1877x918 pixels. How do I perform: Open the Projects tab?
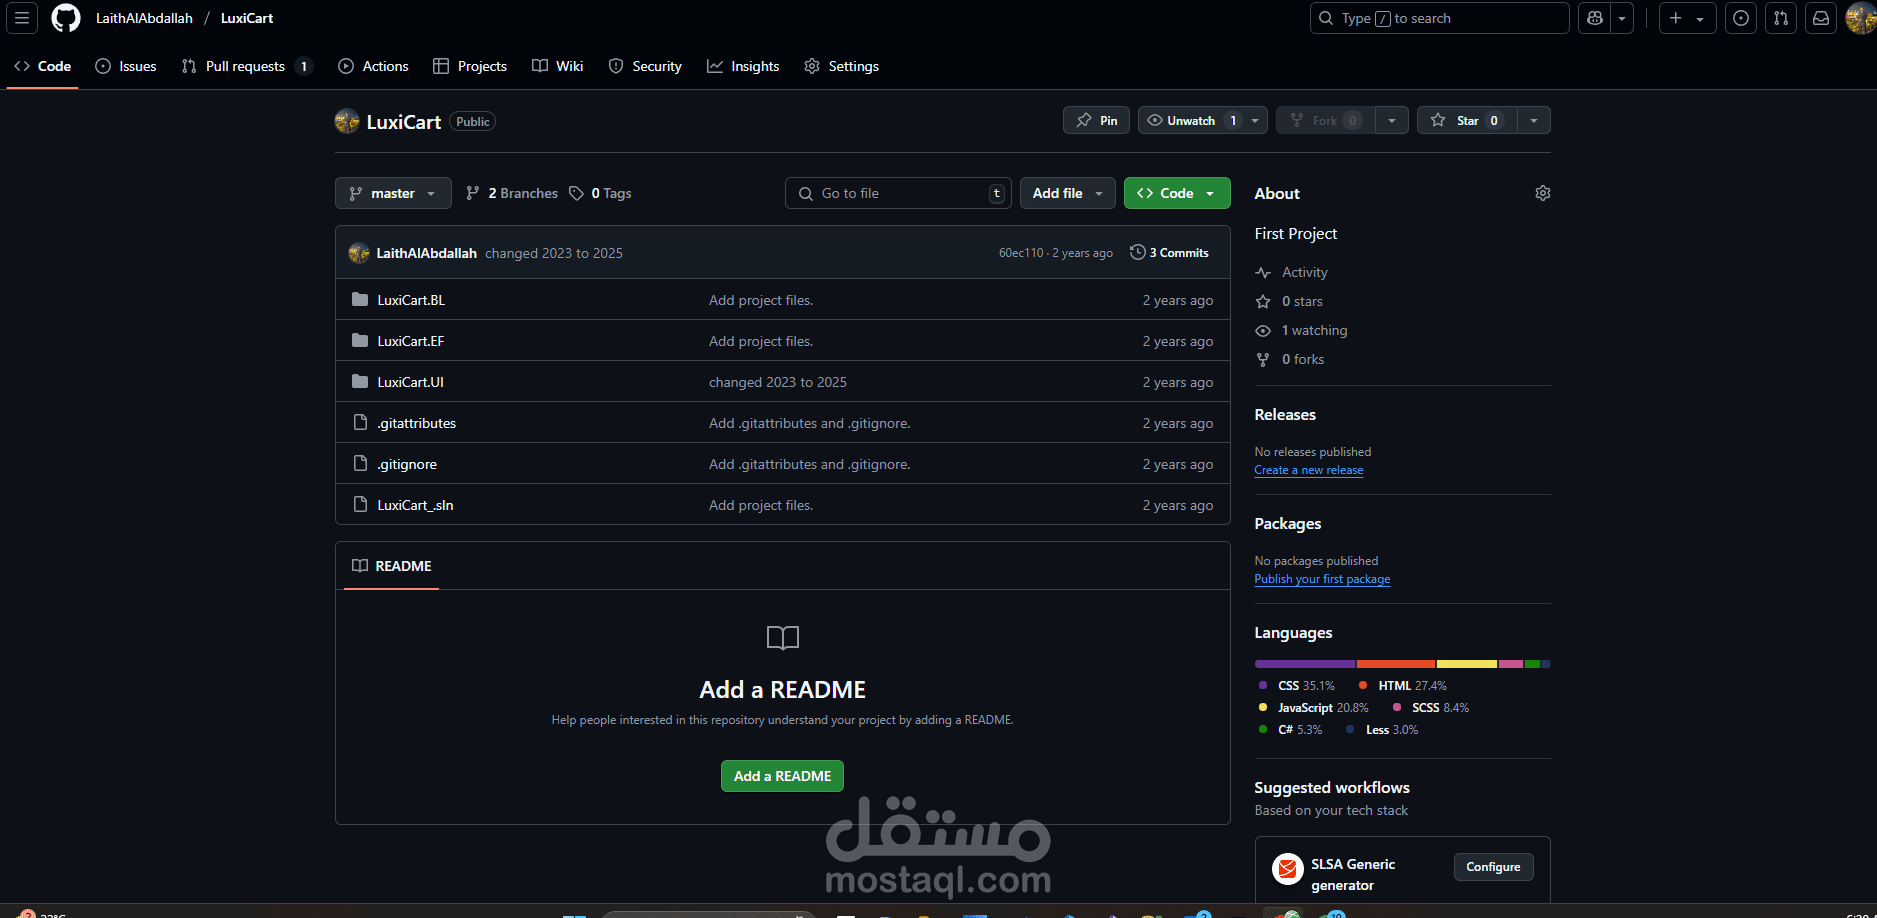(x=470, y=66)
